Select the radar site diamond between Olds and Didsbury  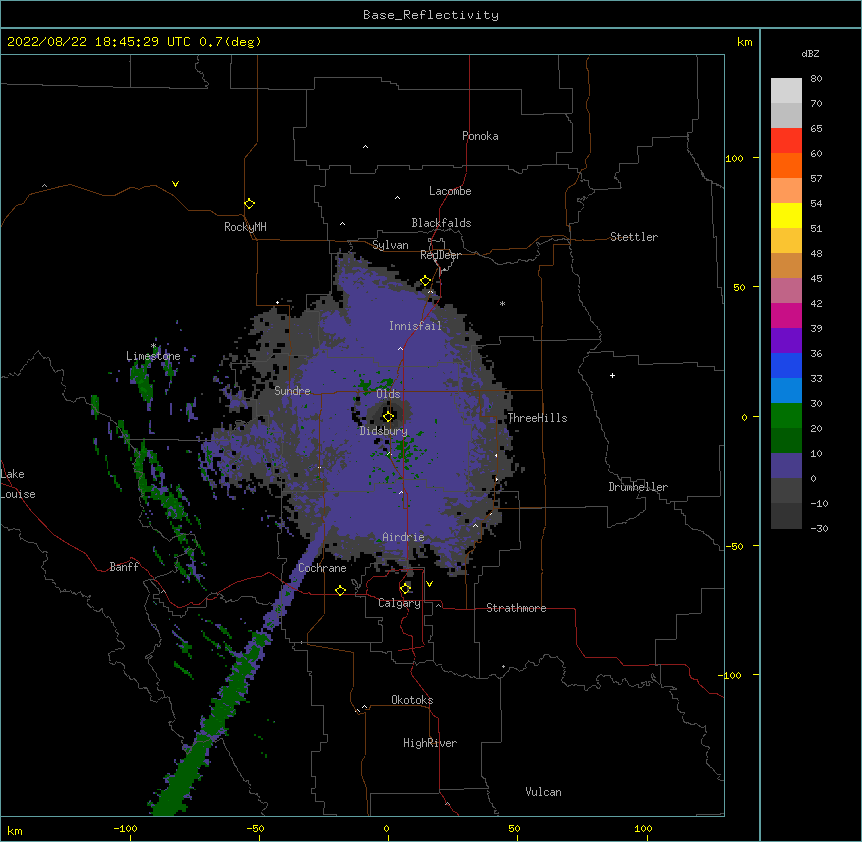[x=388, y=416]
